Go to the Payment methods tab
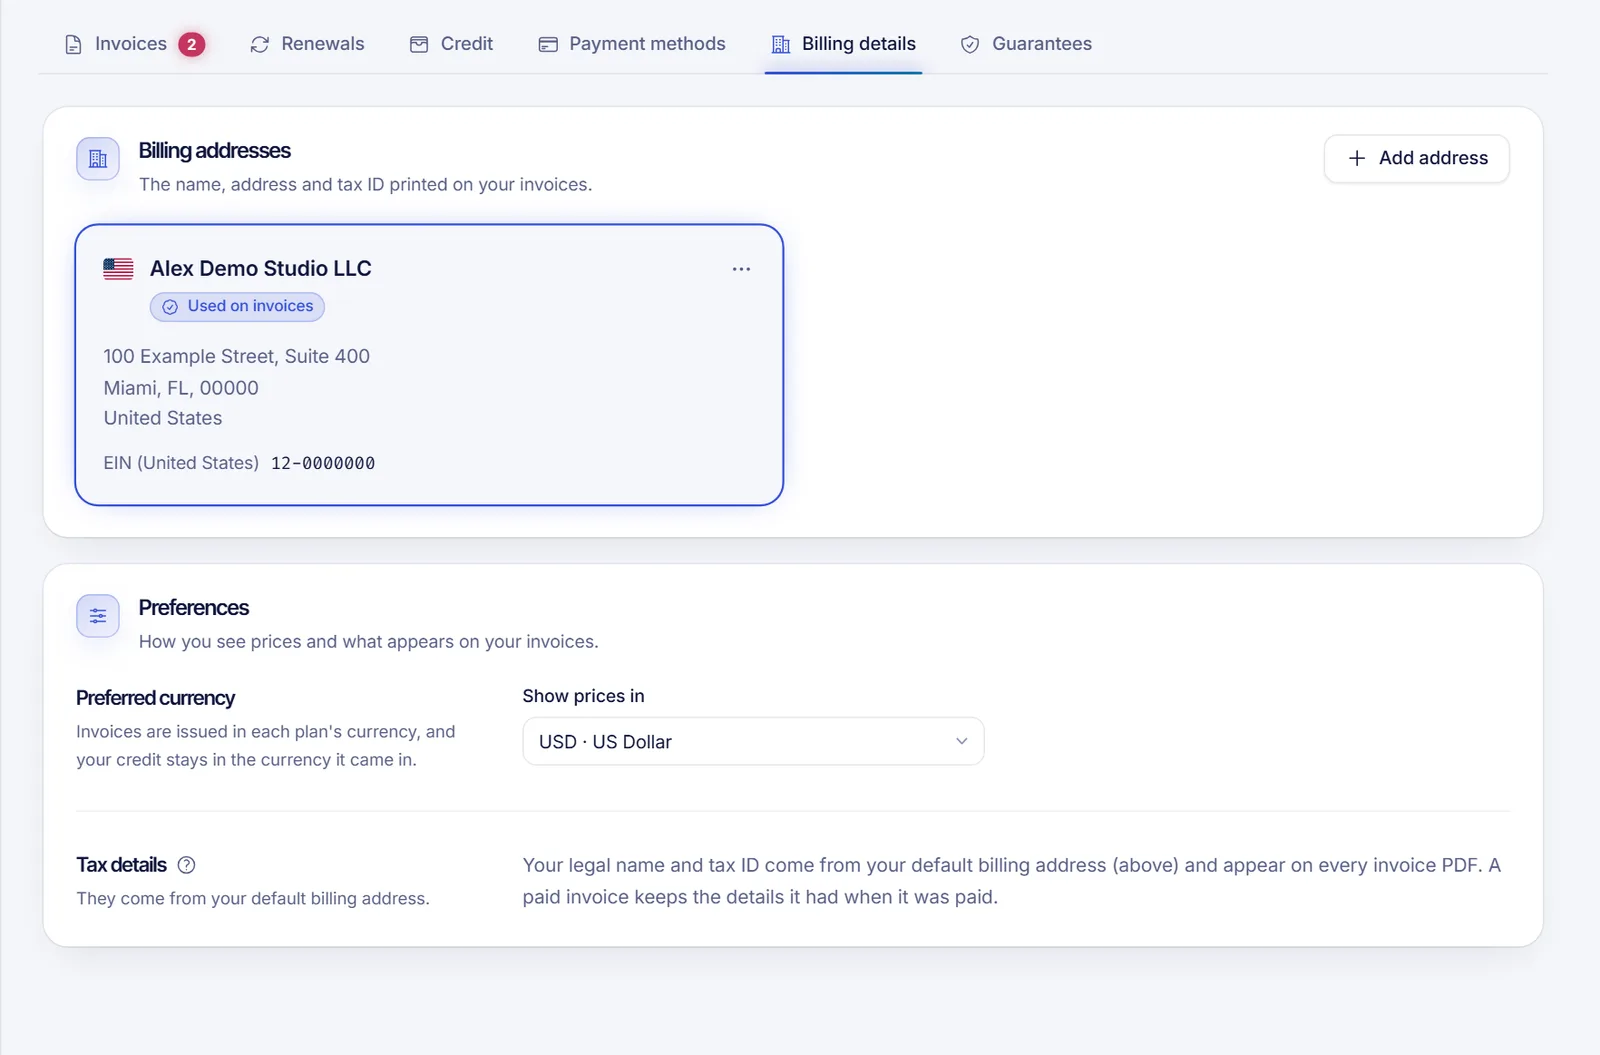 click(x=632, y=44)
